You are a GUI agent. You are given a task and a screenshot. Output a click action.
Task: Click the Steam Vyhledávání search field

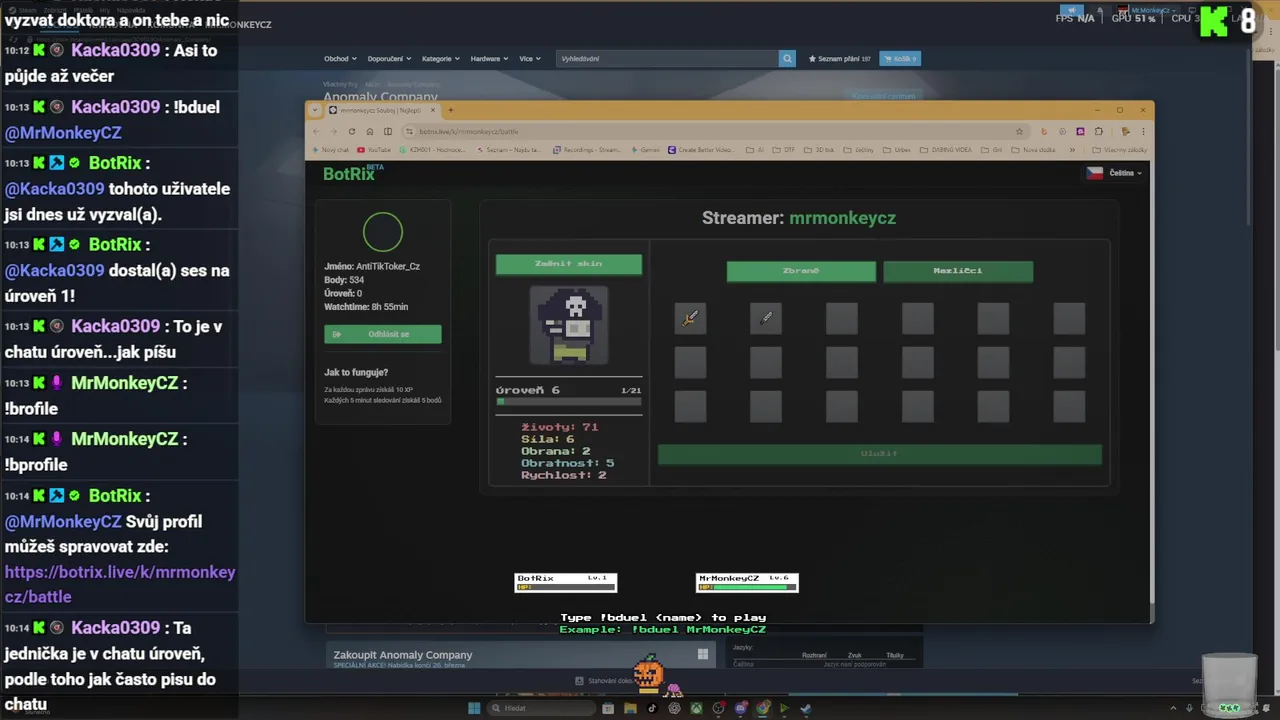[x=668, y=58]
